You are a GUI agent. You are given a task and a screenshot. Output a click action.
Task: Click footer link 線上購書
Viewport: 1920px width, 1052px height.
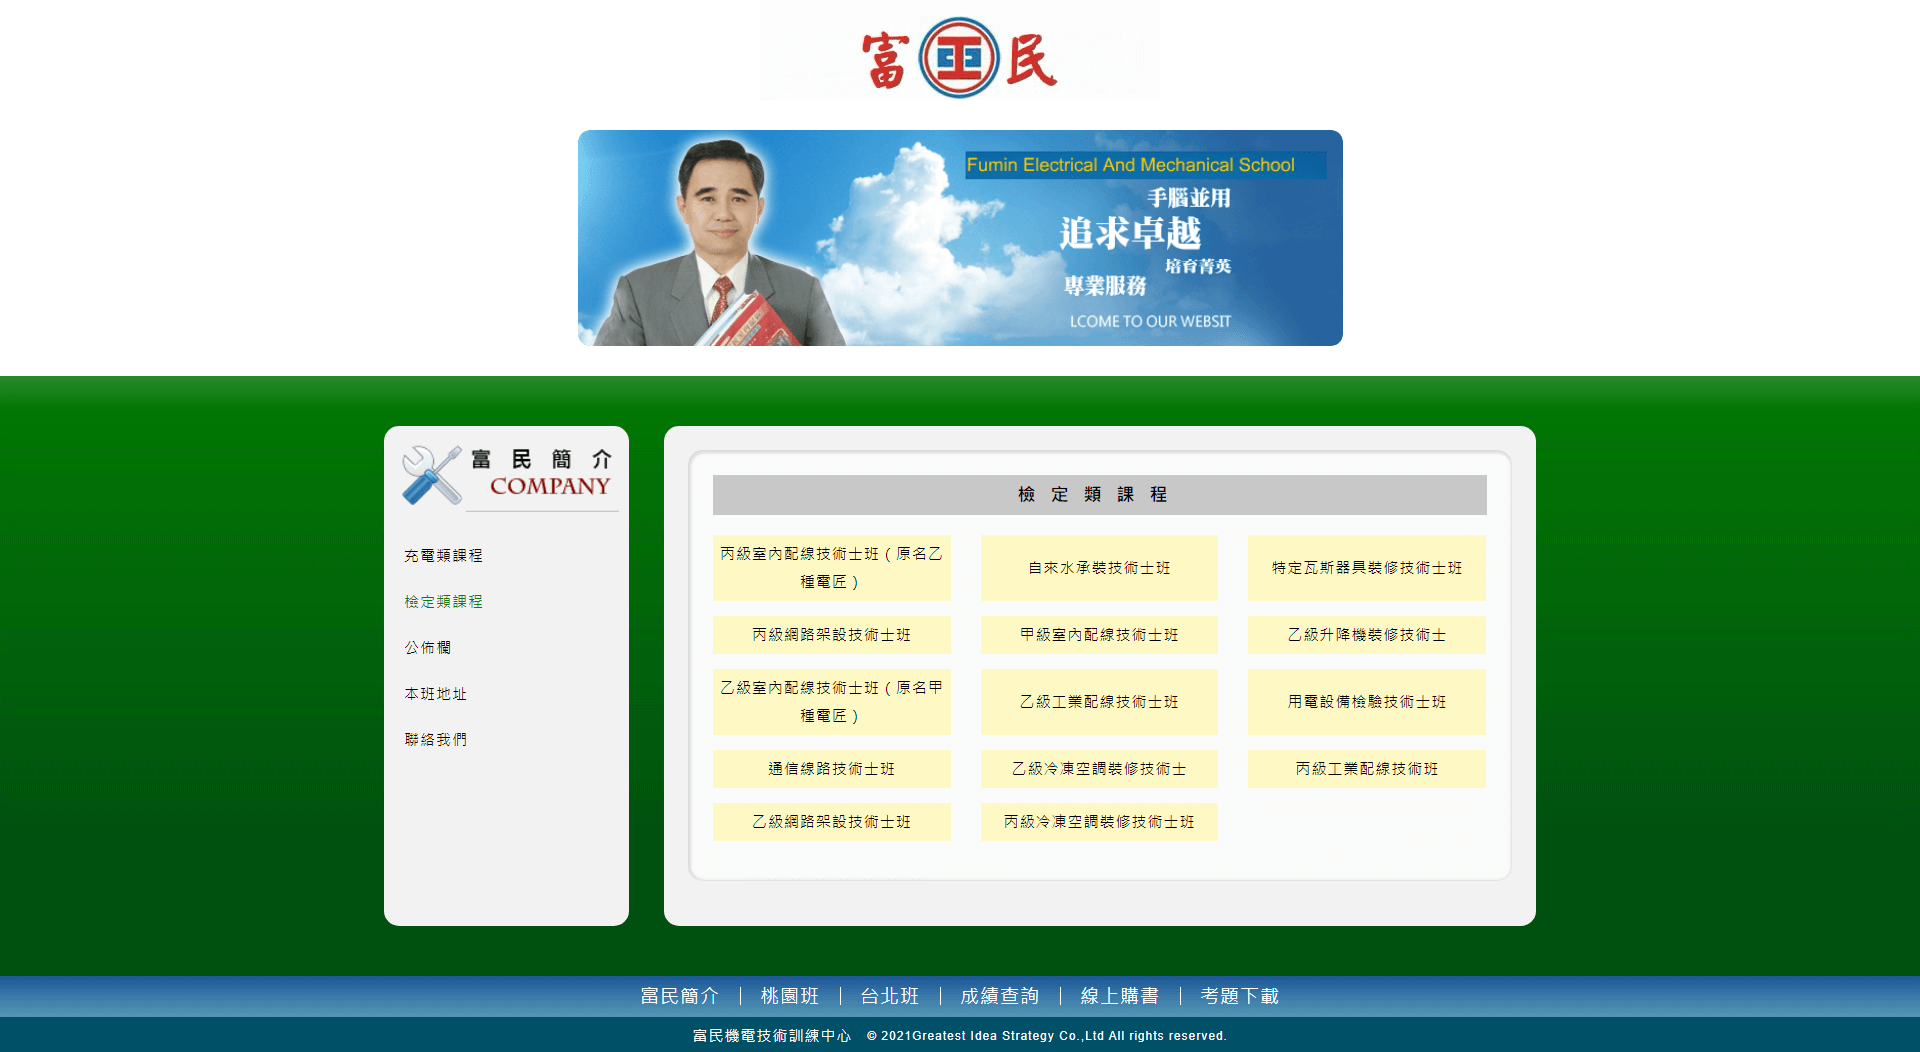[x=1120, y=996]
